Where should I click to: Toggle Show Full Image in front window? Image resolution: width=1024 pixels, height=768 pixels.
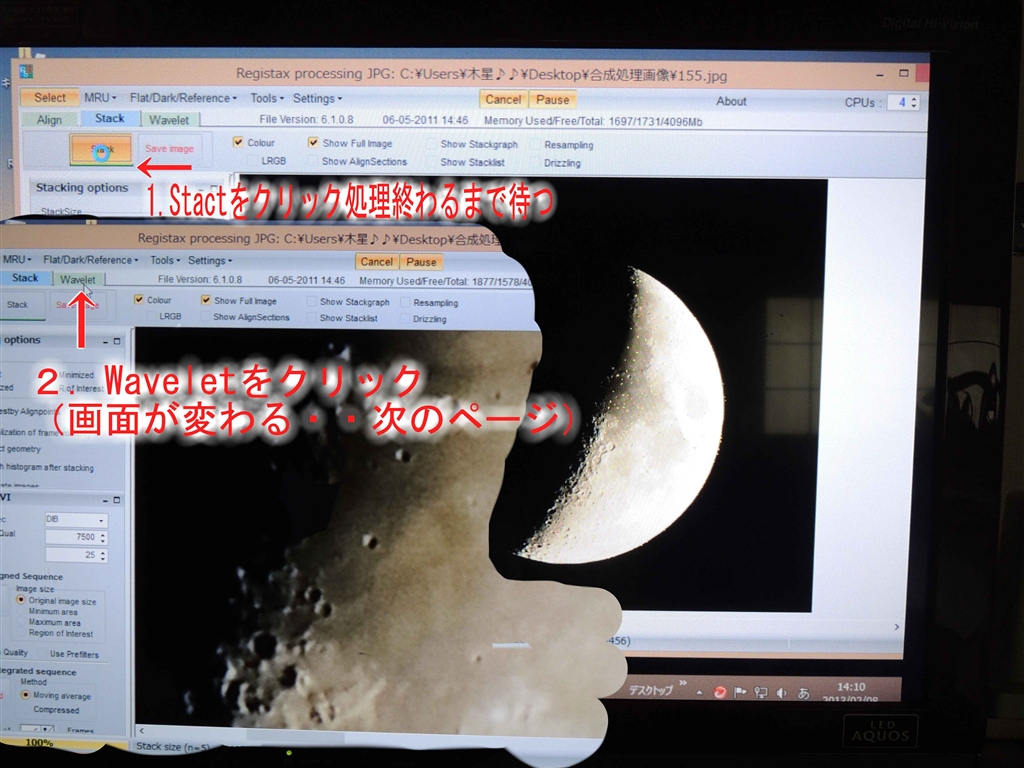point(206,300)
